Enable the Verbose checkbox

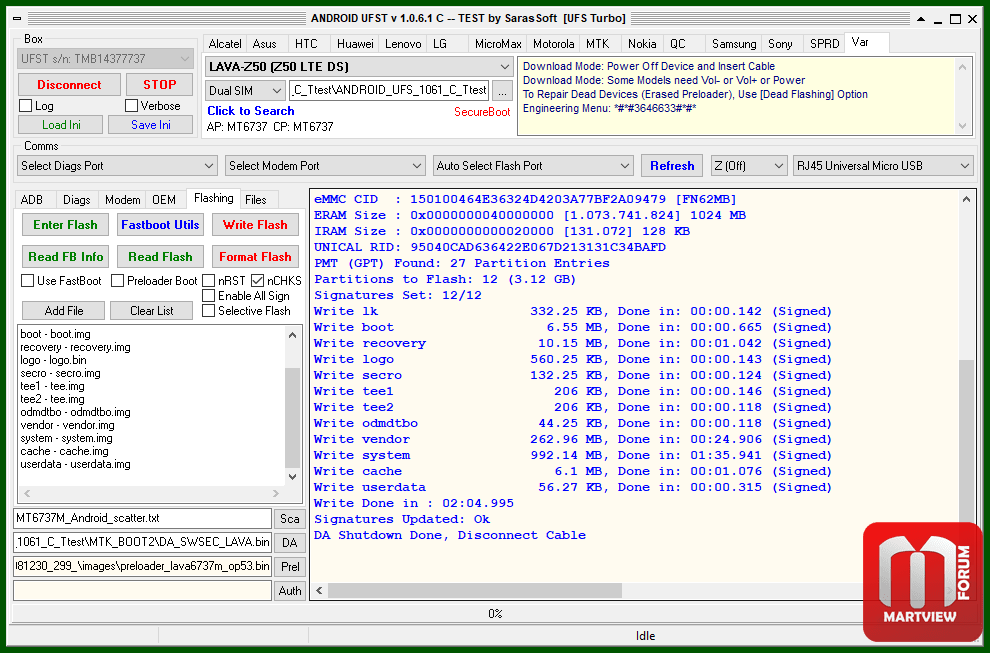131,105
